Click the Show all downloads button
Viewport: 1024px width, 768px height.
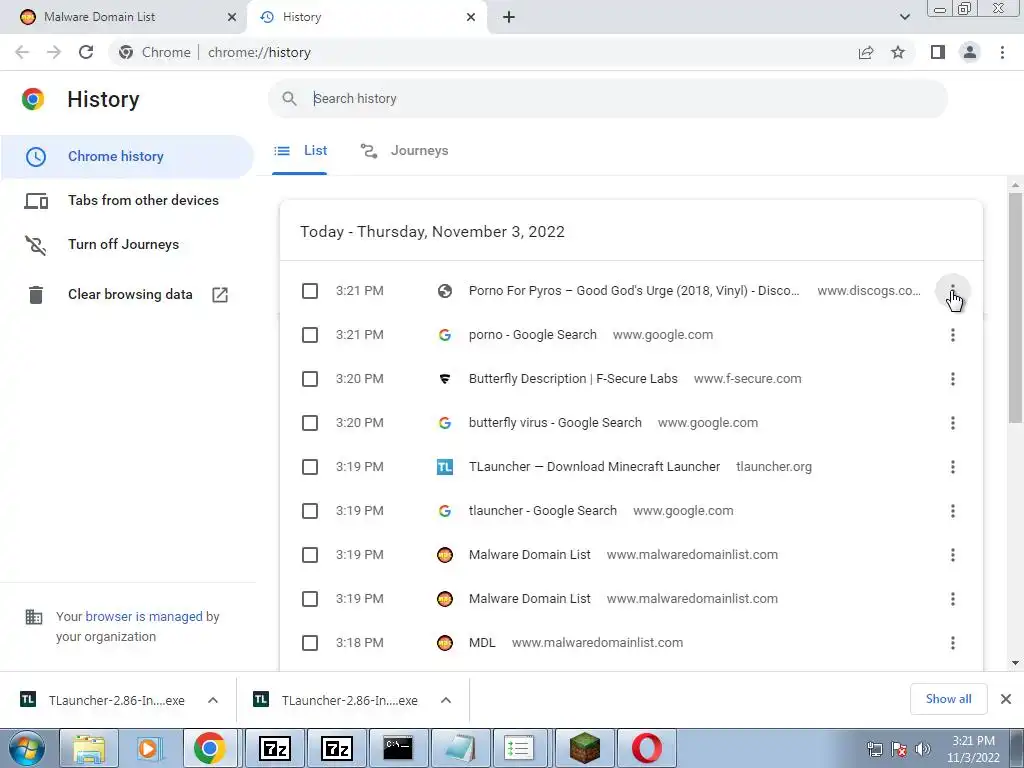click(x=948, y=699)
